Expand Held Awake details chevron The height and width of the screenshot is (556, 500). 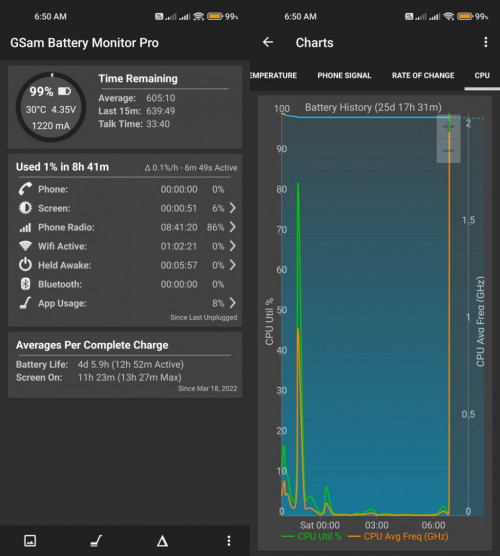[233, 265]
